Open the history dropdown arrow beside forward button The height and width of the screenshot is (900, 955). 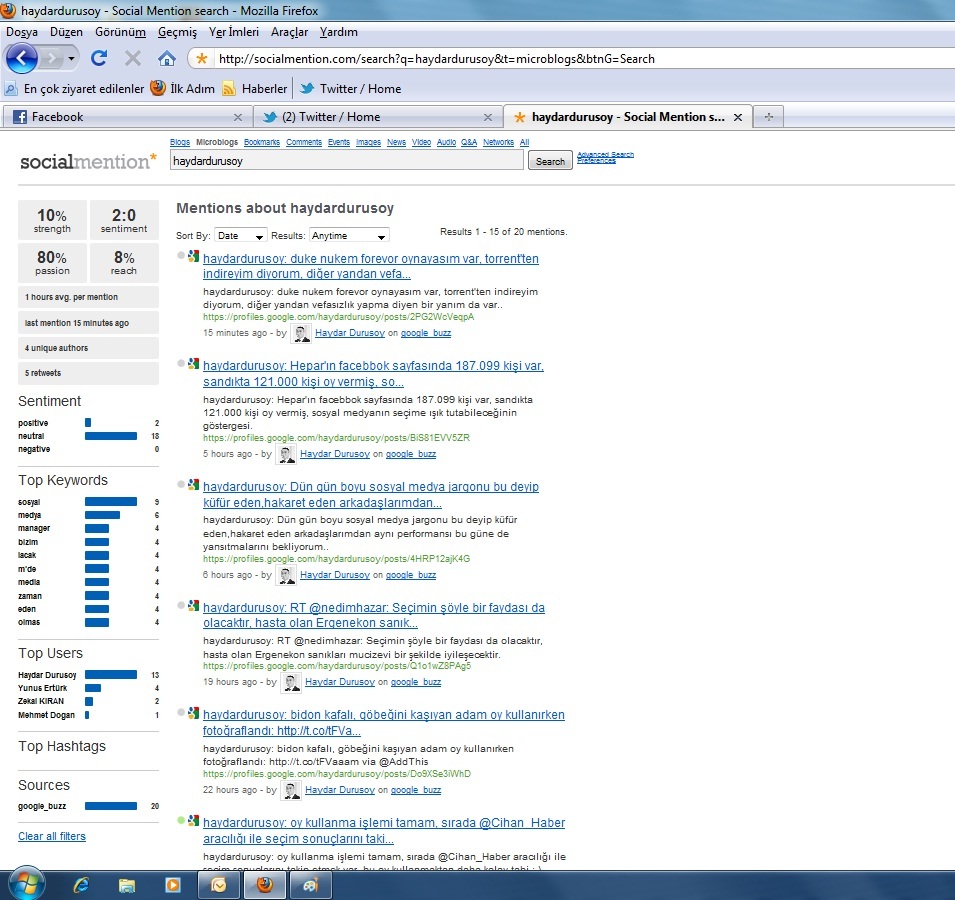coord(71,58)
